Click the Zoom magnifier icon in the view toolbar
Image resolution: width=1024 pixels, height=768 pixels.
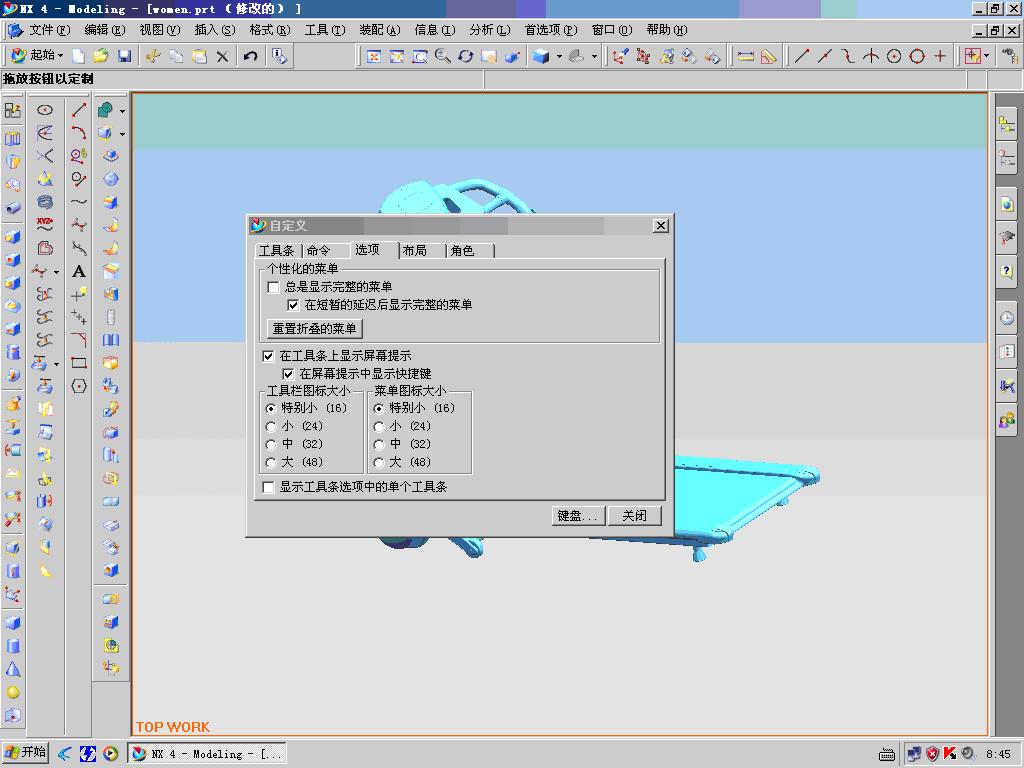point(443,55)
